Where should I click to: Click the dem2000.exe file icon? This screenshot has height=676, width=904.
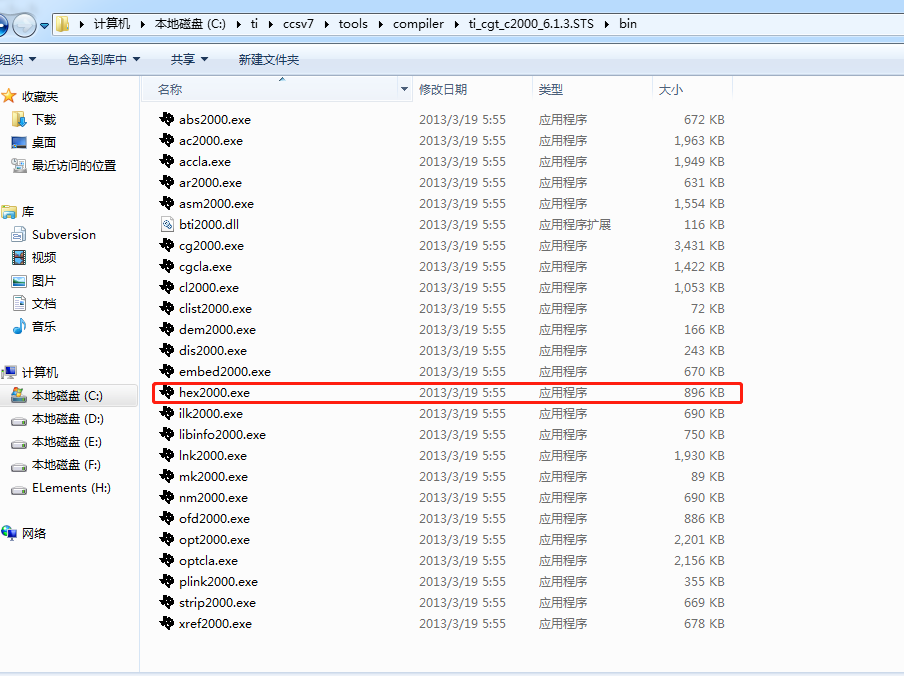pyautogui.click(x=167, y=329)
